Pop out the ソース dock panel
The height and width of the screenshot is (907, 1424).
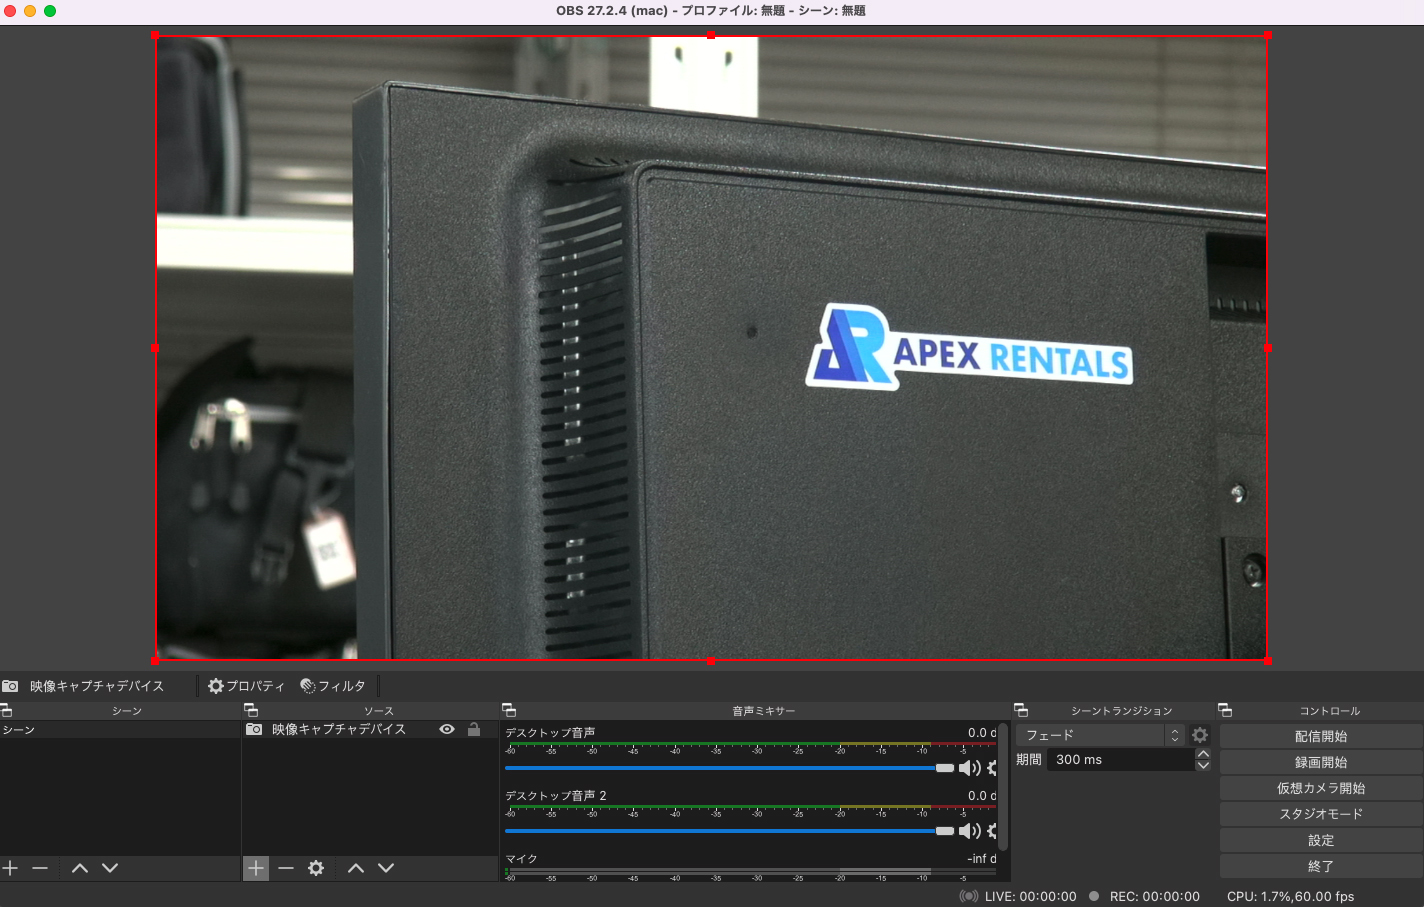click(251, 710)
